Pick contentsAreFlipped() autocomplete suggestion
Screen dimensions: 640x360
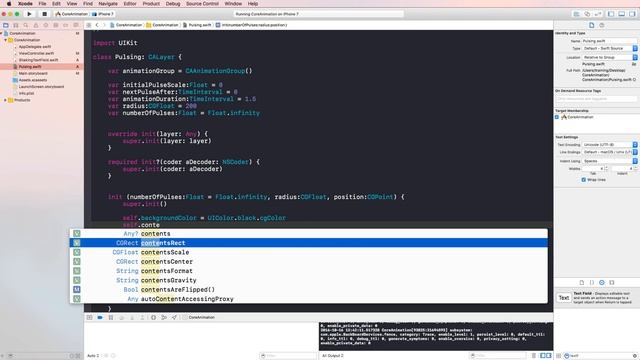[x=309, y=290]
